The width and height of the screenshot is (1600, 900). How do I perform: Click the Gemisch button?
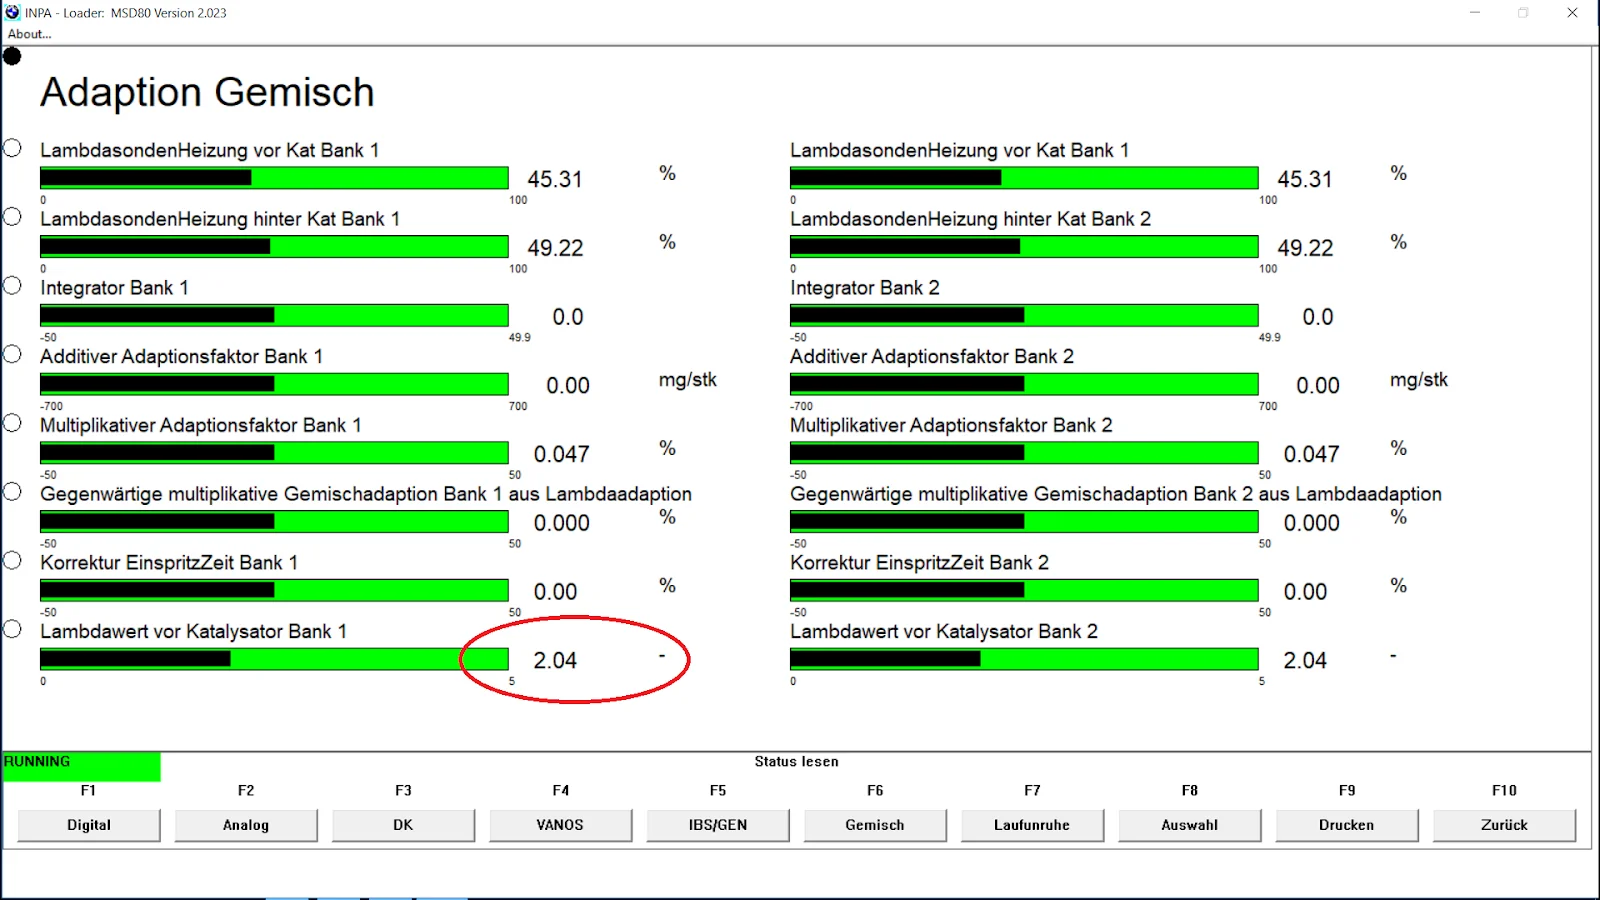pyautogui.click(x=875, y=825)
